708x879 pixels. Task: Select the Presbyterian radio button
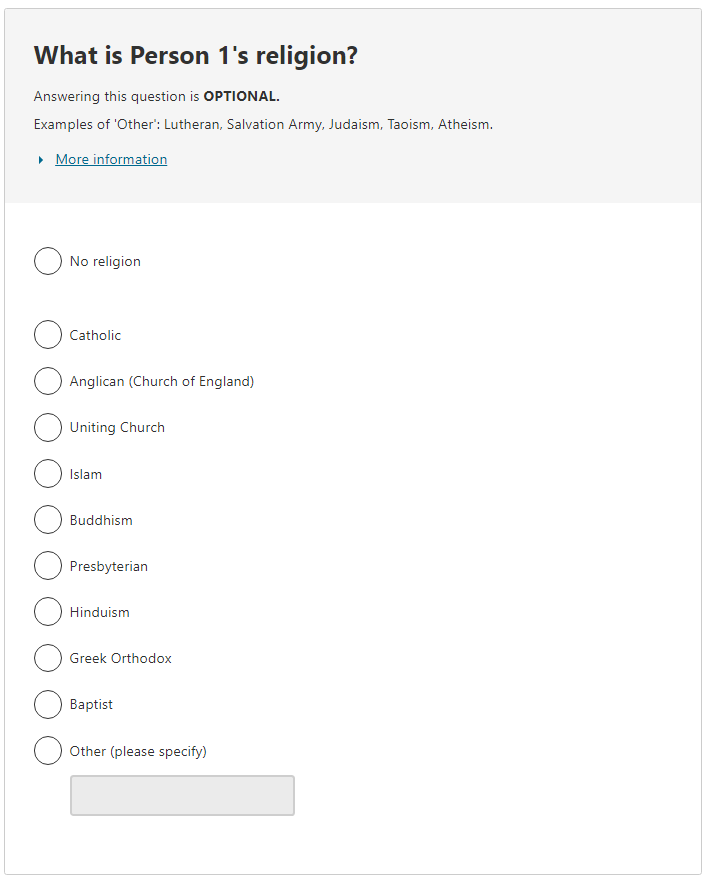coord(48,566)
